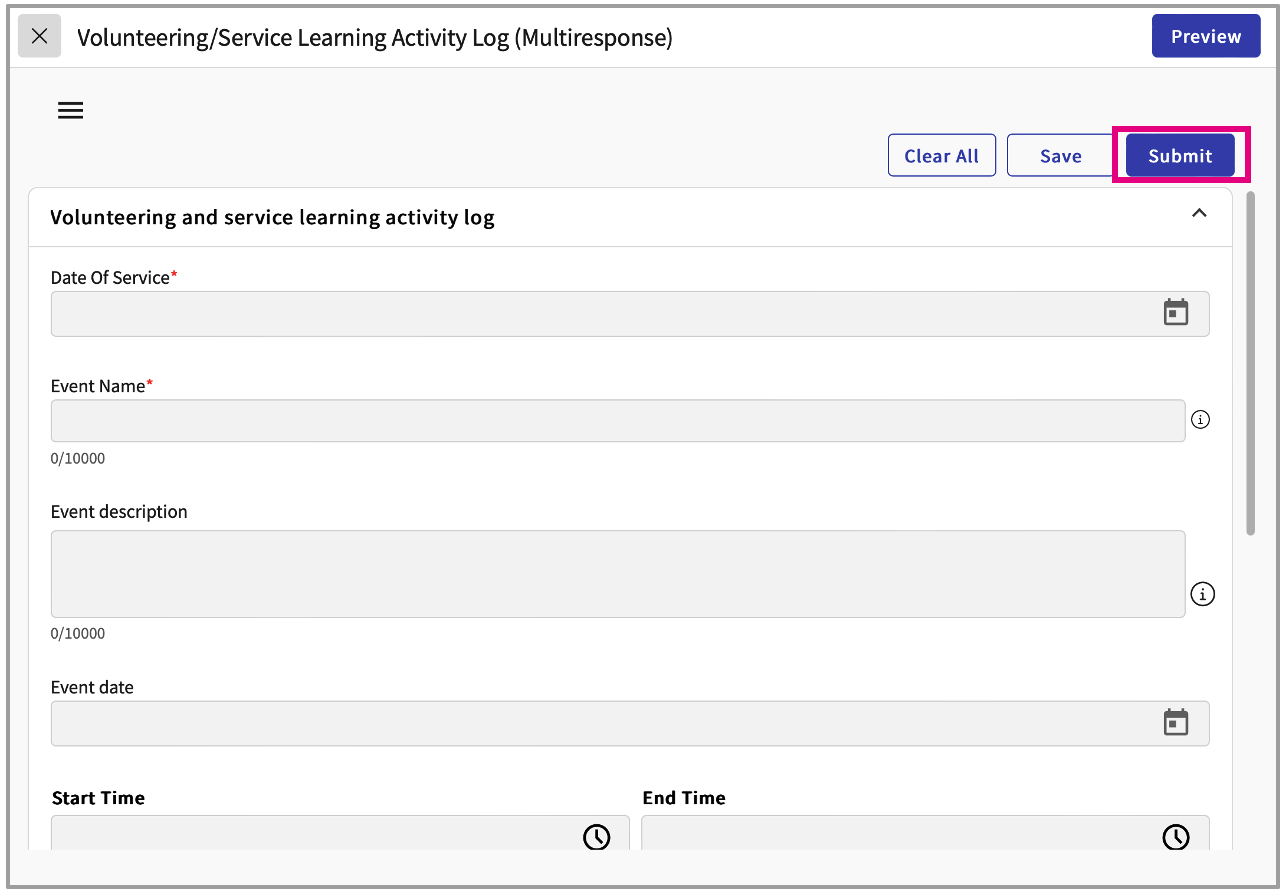Focus the Date Of Service field
Viewport: 1286px width, 896px height.
pyautogui.click(x=600, y=314)
